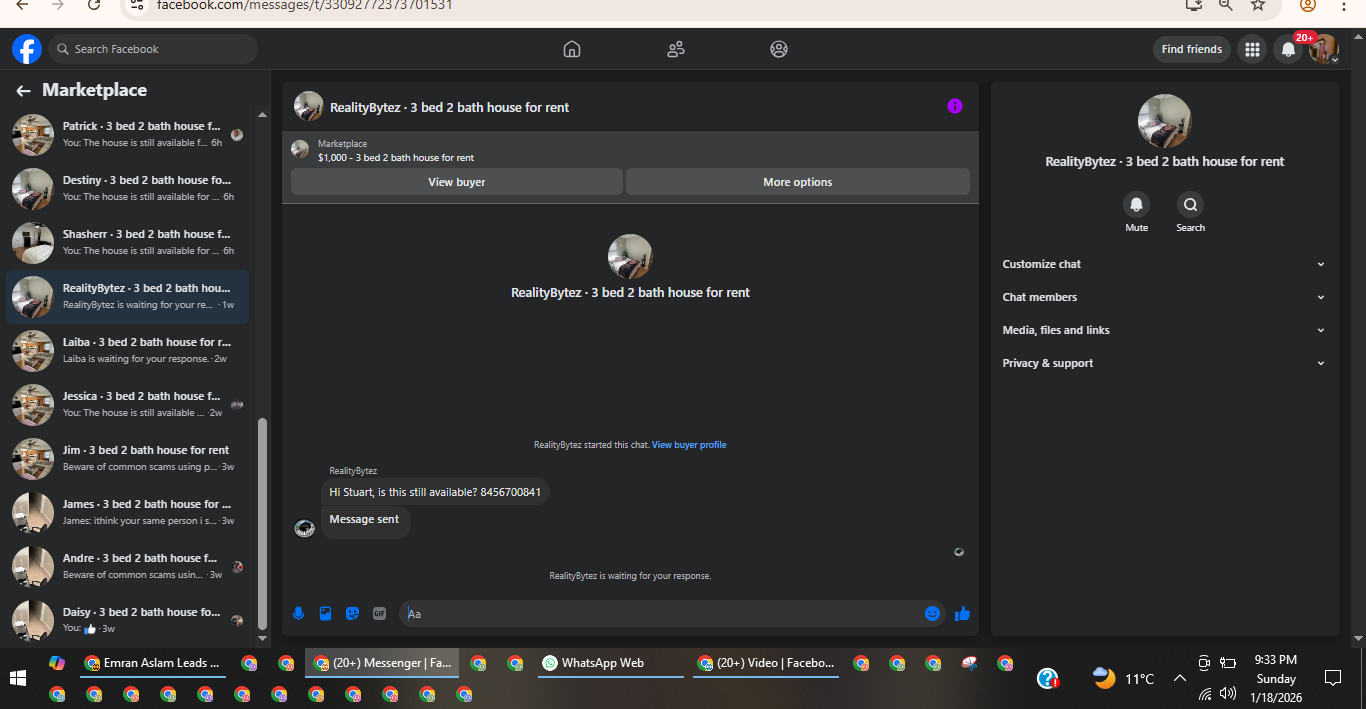Open the Windows Start button
This screenshot has height=709, width=1366.
click(x=17, y=678)
